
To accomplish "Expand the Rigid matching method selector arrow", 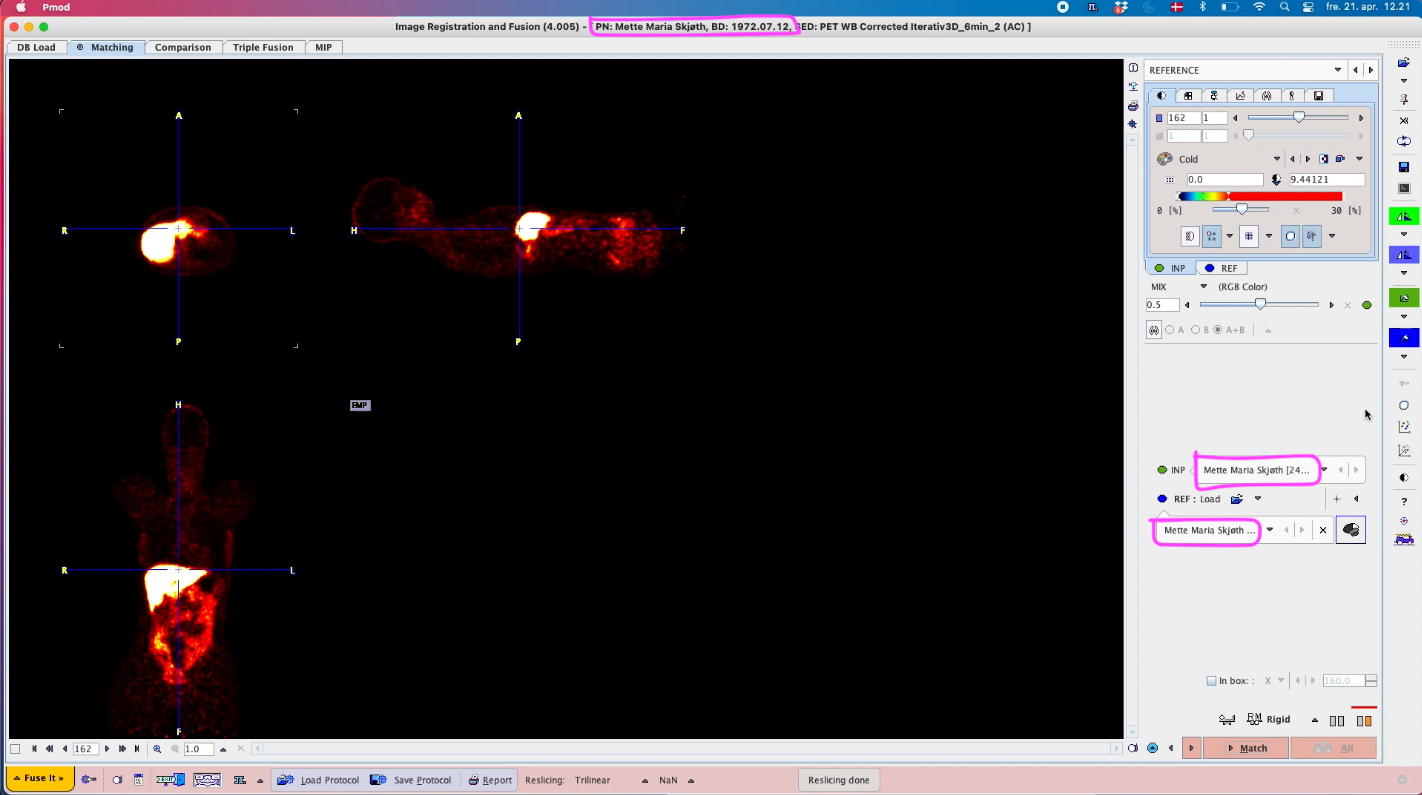I will tap(1315, 720).
